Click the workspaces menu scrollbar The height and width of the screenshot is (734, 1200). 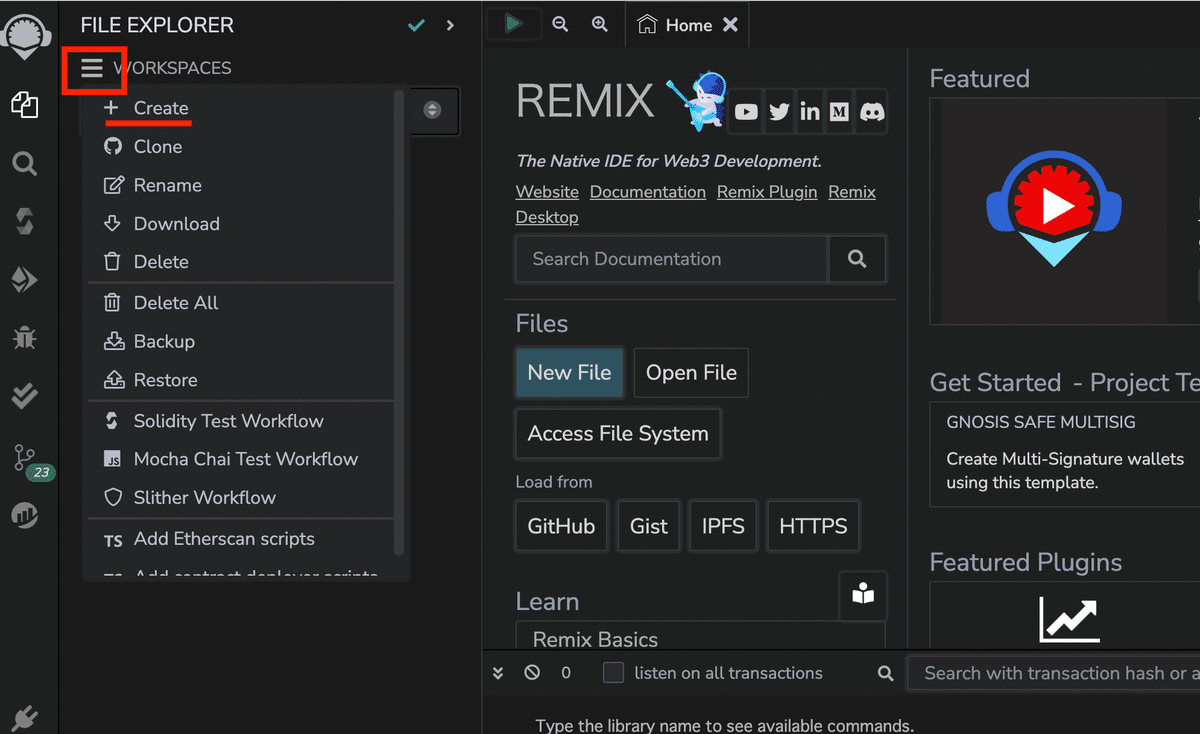(x=399, y=322)
